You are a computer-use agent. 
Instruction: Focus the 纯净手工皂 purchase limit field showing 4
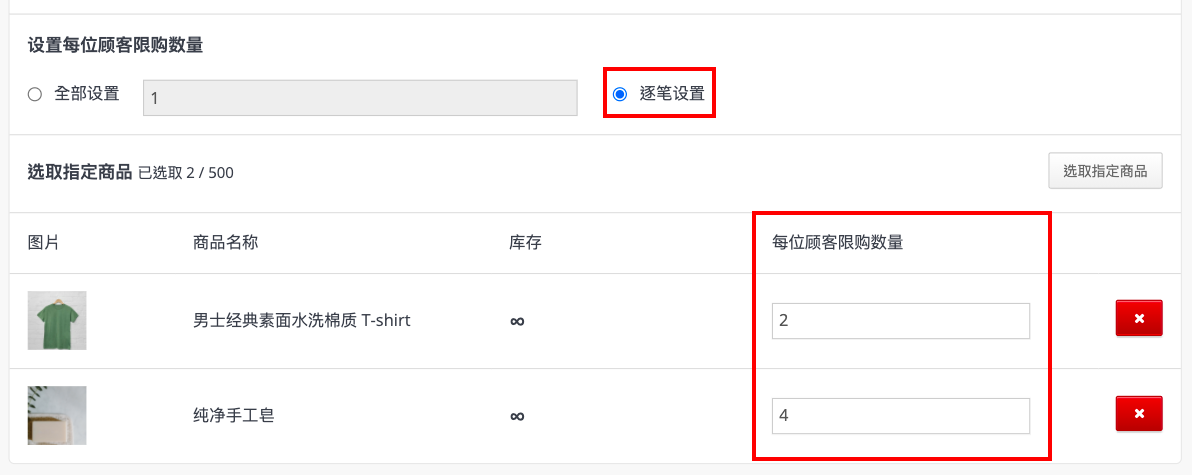point(901,416)
